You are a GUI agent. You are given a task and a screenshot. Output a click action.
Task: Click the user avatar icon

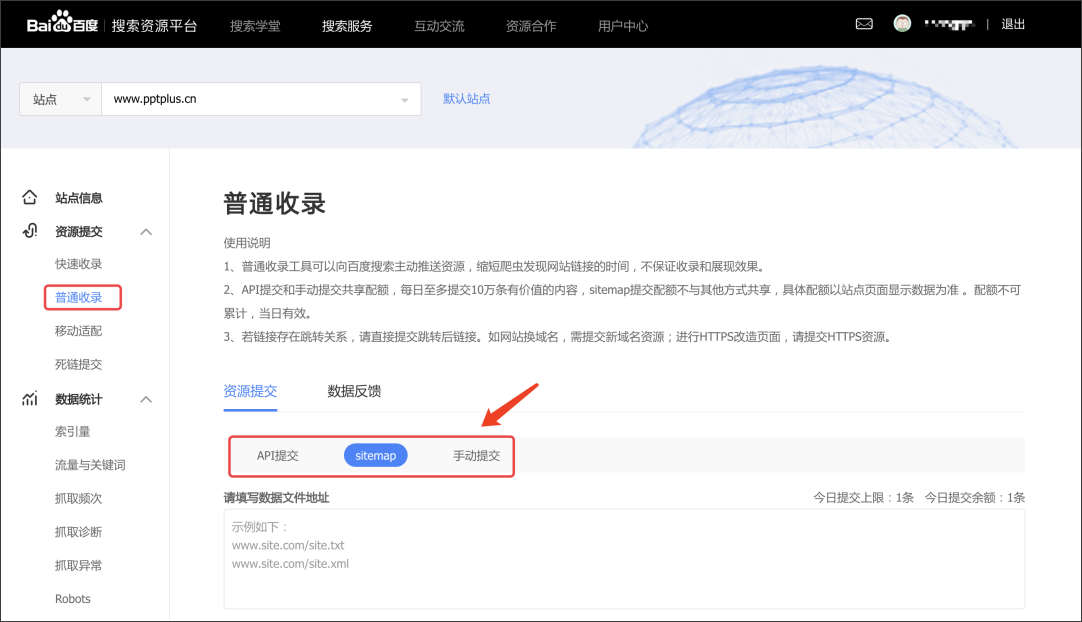902,23
